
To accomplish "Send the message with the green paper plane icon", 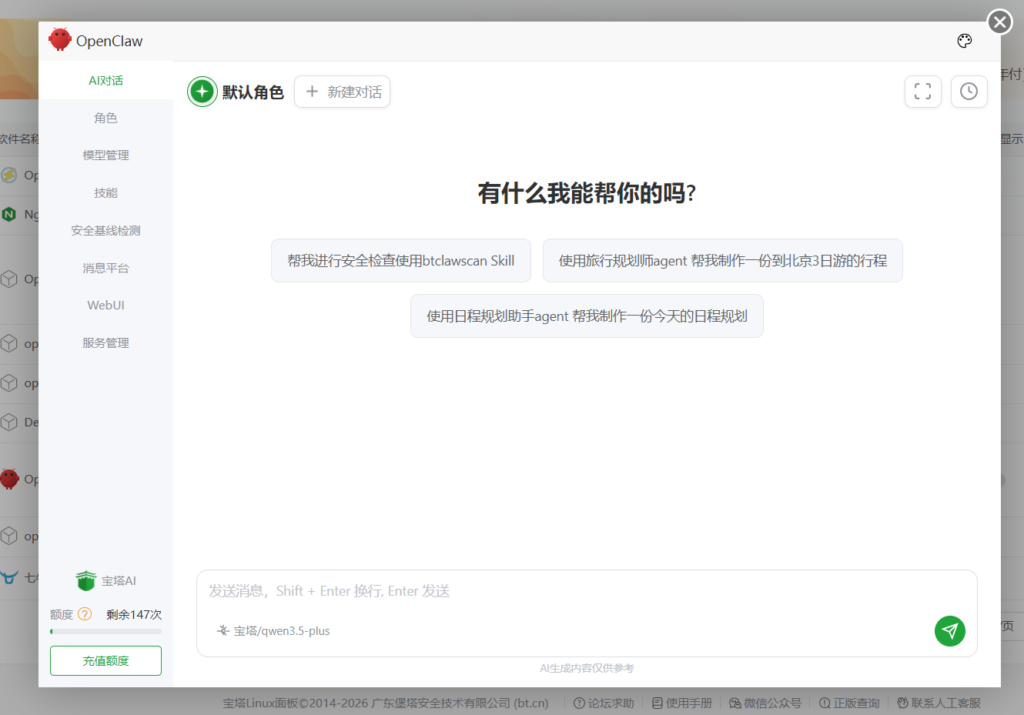I will pyautogui.click(x=948, y=631).
